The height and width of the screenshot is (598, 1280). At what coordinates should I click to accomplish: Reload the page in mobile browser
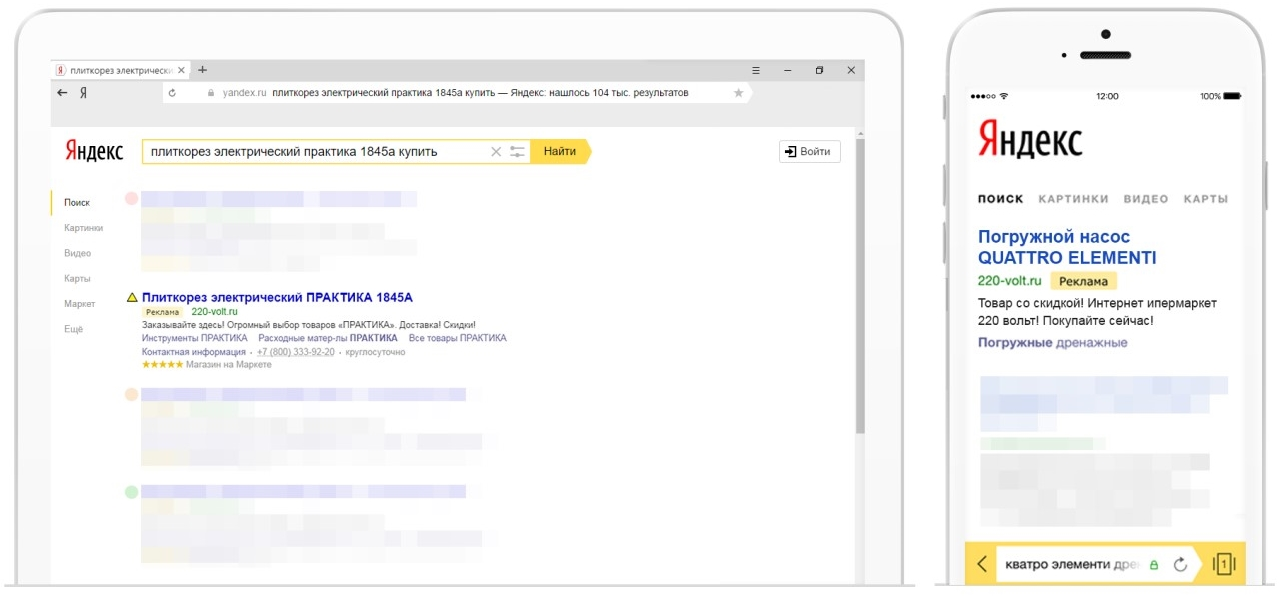click(x=1181, y=565)
